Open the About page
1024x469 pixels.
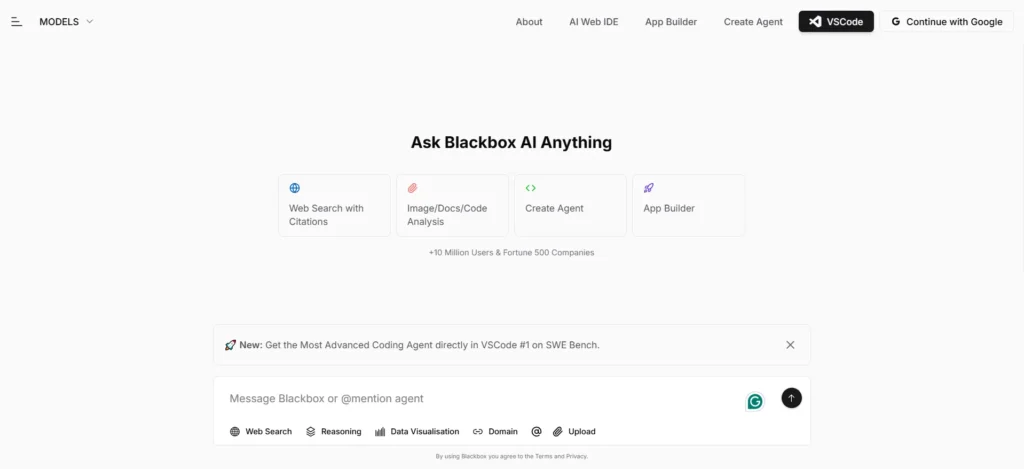[x=529, y=22]
